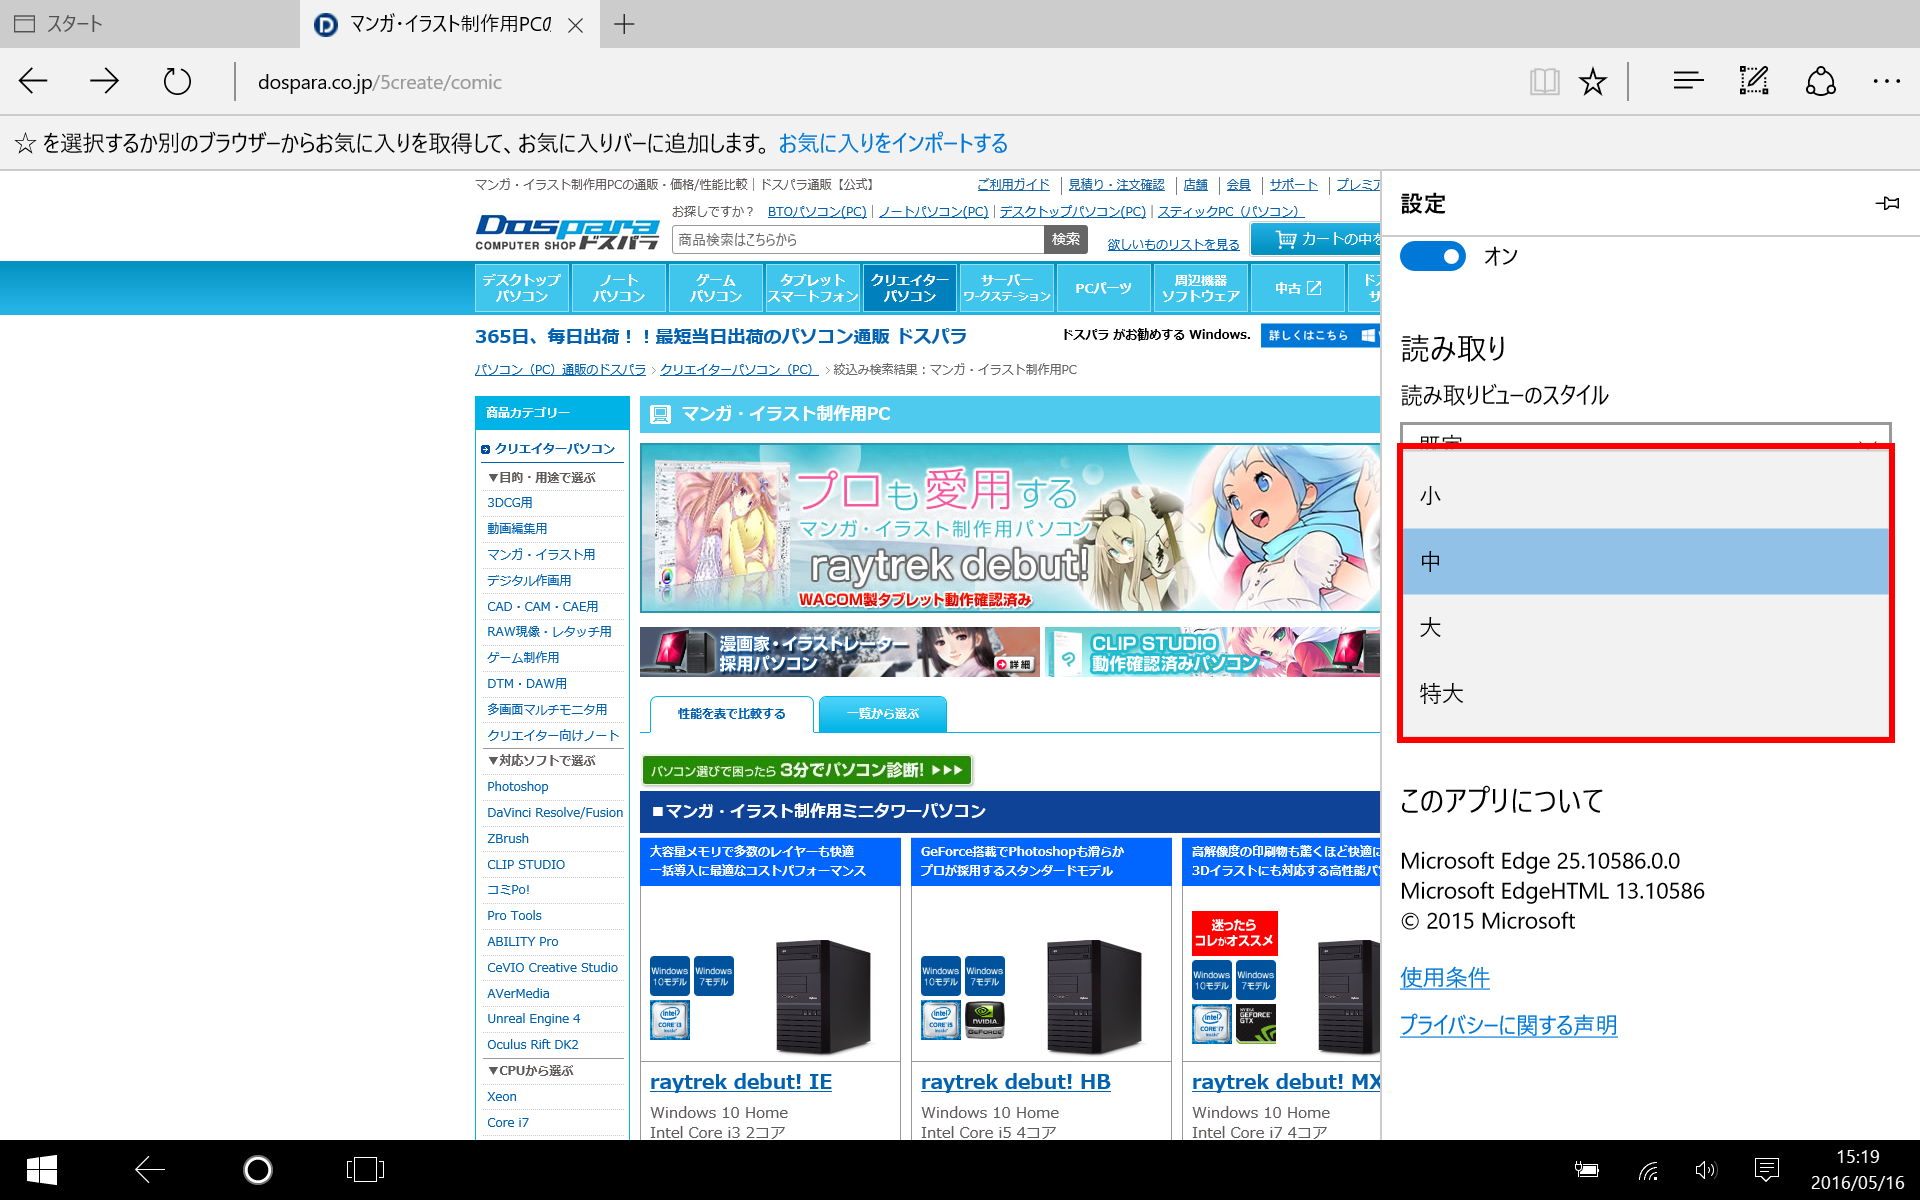Open the 漫画家・イラストレーター採用パソコン banner
The height and width of the screenshot is (1200, 1920).
840,652
